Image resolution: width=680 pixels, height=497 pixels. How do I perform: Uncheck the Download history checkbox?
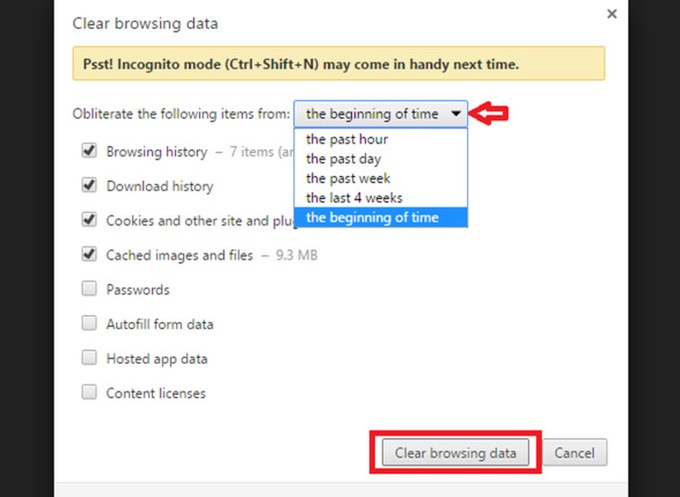click(x=89, y=185)
